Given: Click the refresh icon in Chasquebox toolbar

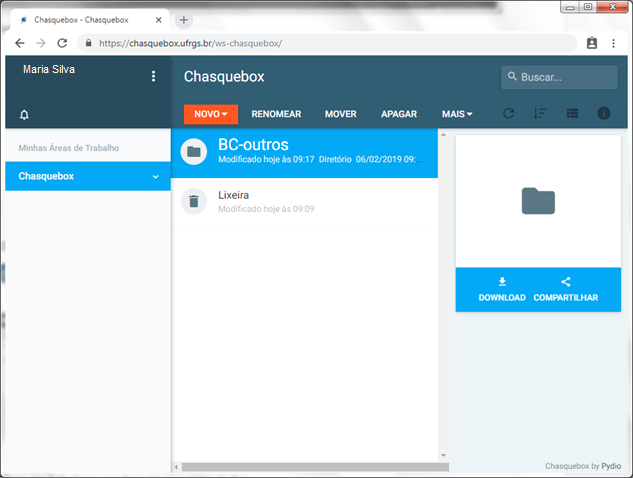Looking at the screenshot, I should [x=508, y=113].
